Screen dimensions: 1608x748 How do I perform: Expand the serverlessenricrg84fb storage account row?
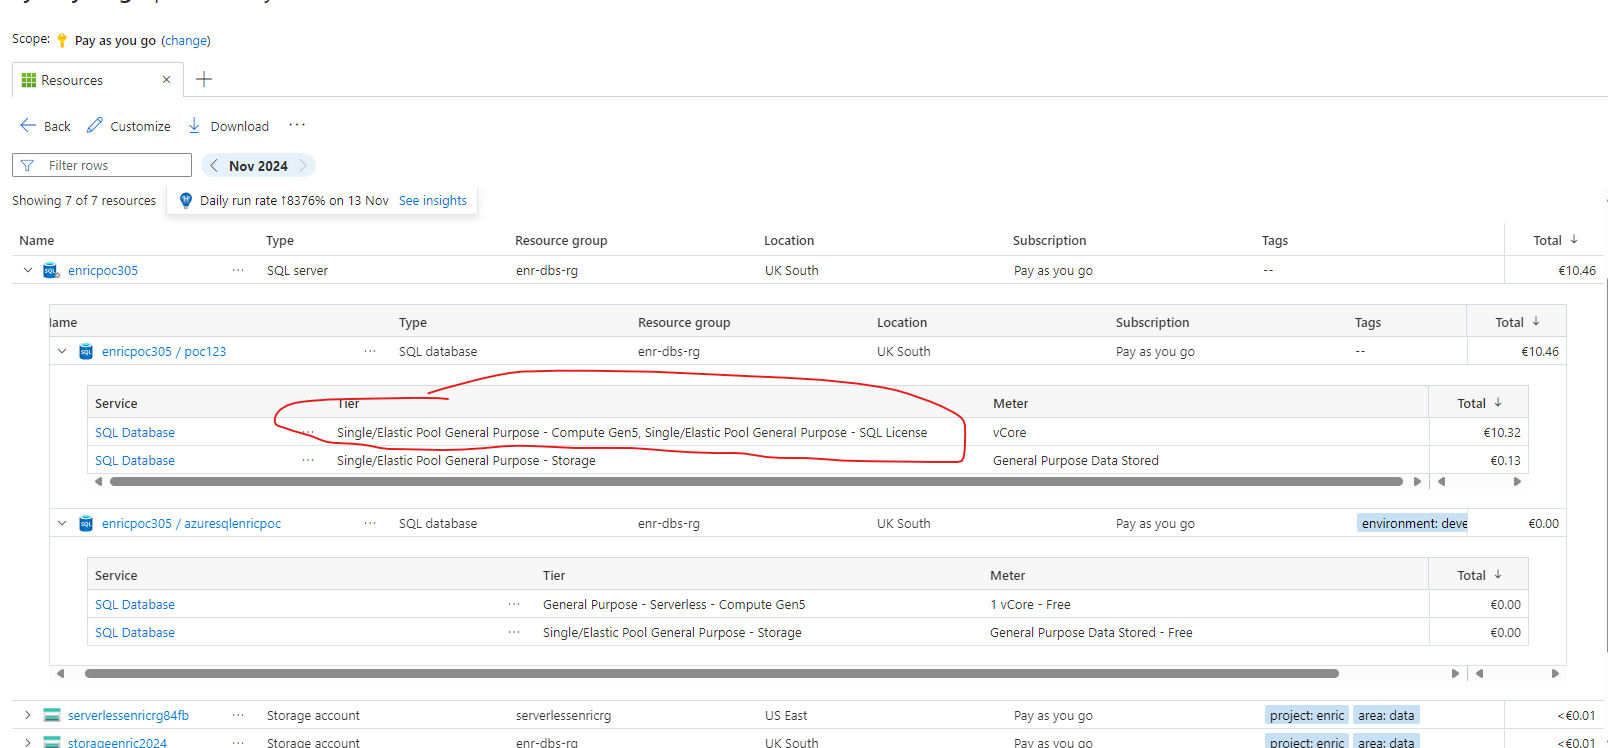point(28,715)
